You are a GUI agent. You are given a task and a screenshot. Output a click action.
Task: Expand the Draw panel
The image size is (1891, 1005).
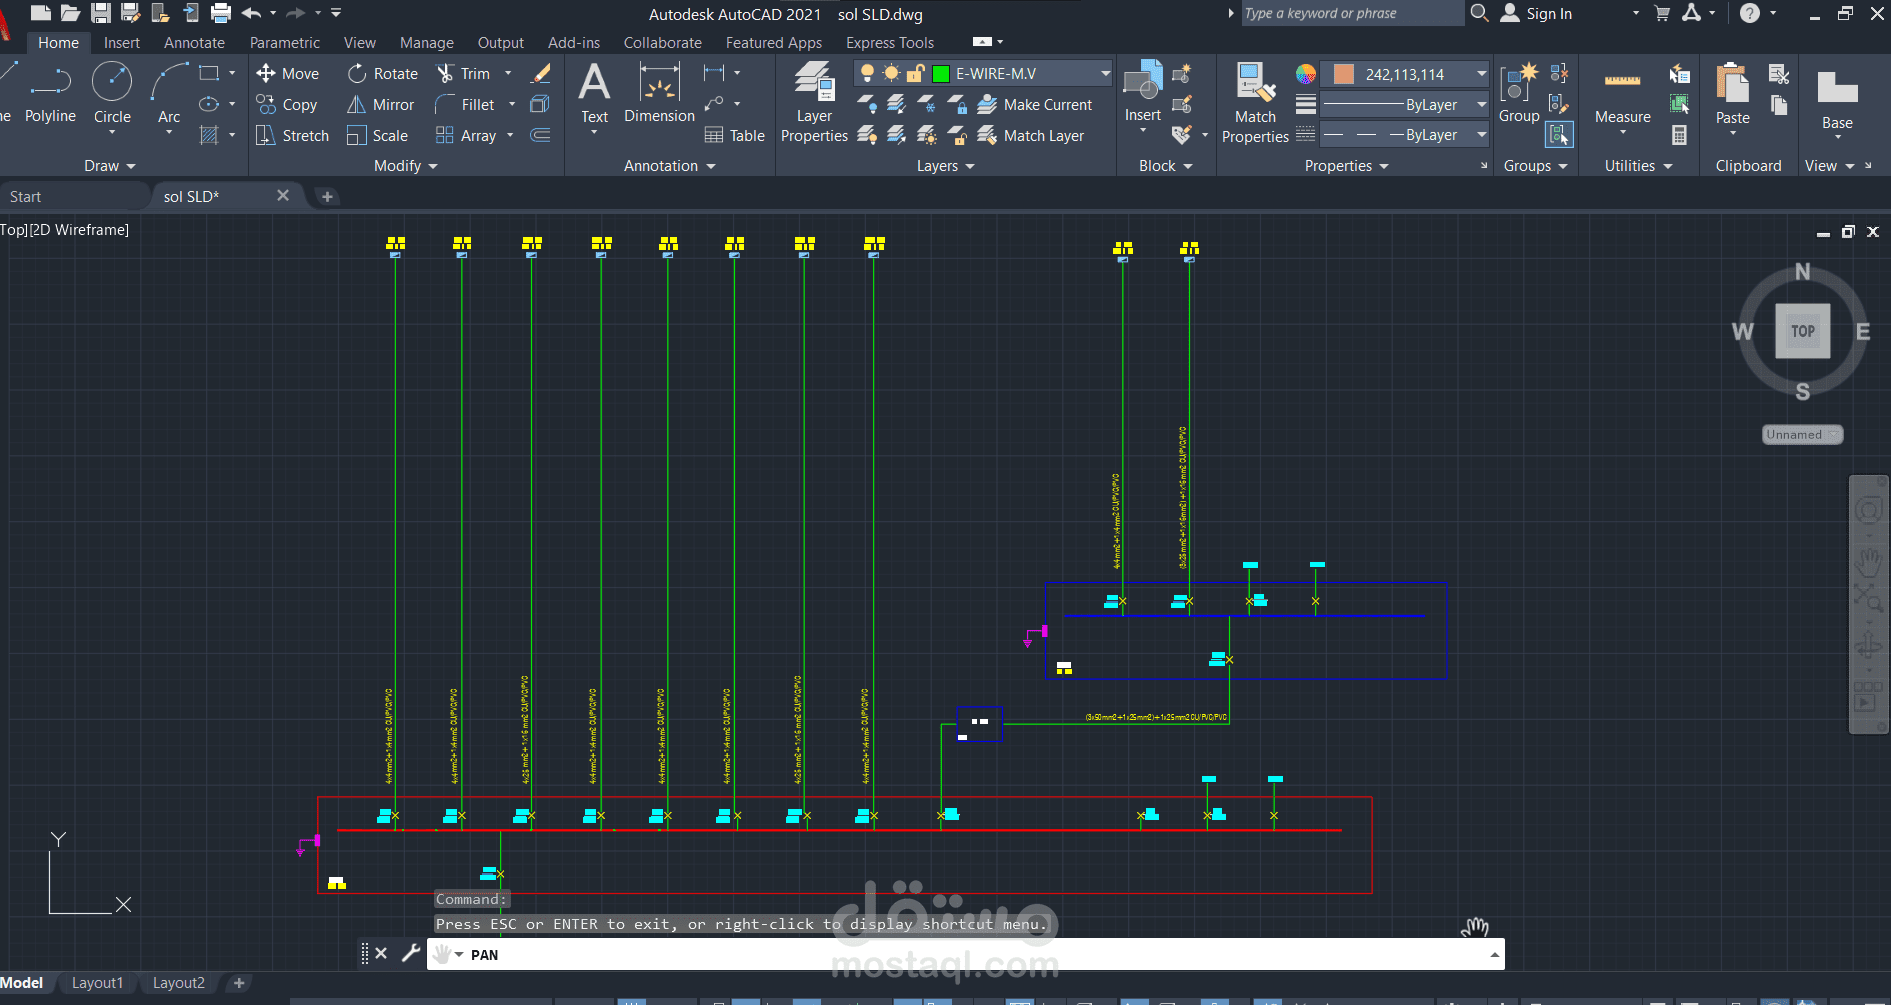[x=109, y=166]
